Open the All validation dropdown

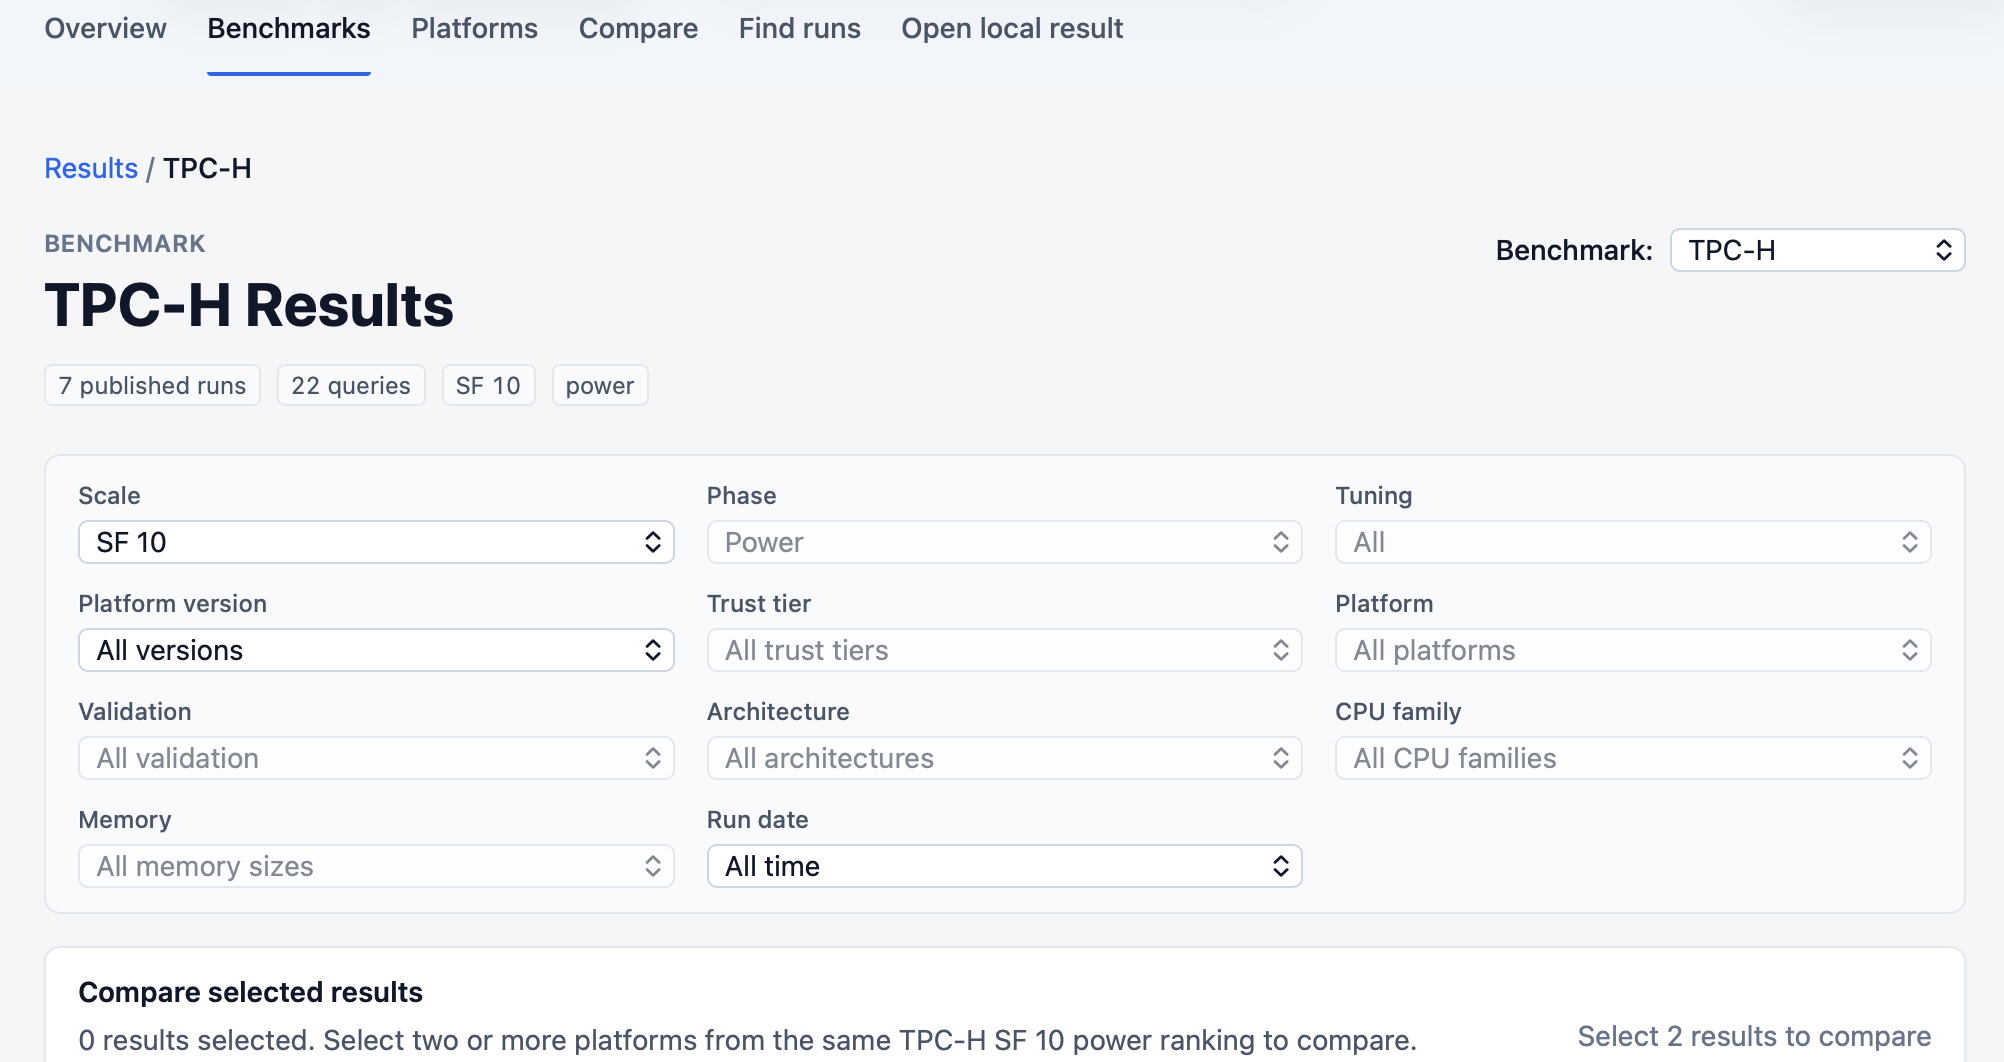376,758
